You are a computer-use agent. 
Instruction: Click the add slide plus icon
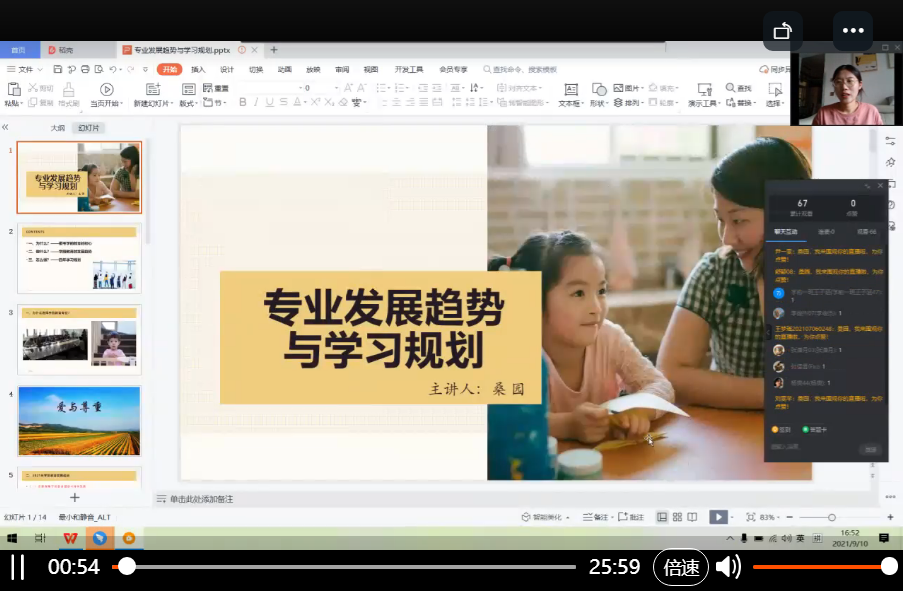pos(74,497)
